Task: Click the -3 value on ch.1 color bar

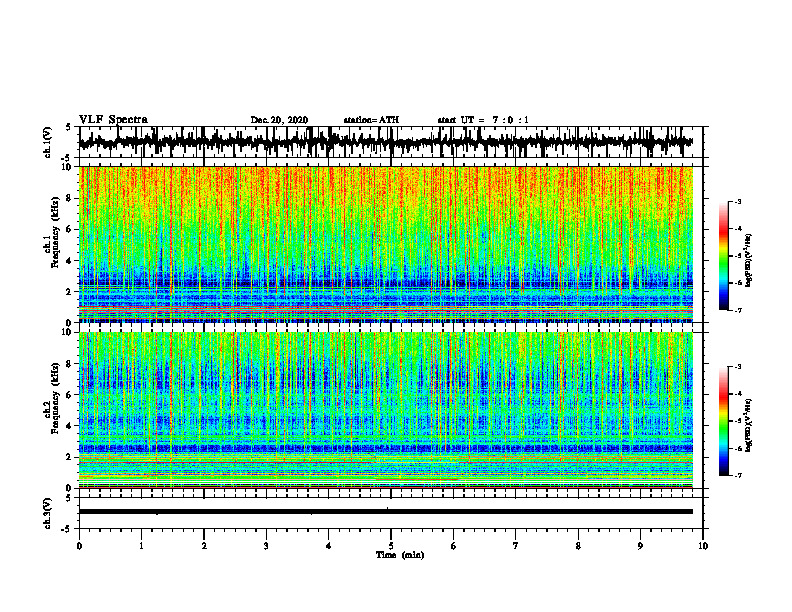Action: pyautogui.click(x=738, y=202)
